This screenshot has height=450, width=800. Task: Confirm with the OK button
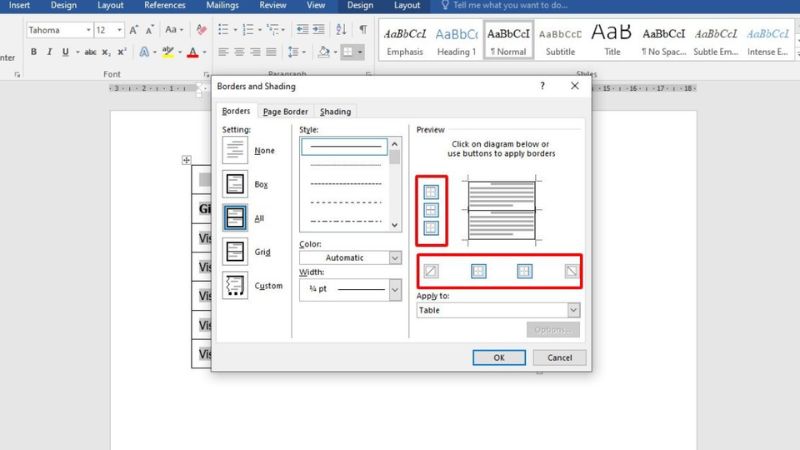click(499, 357)
